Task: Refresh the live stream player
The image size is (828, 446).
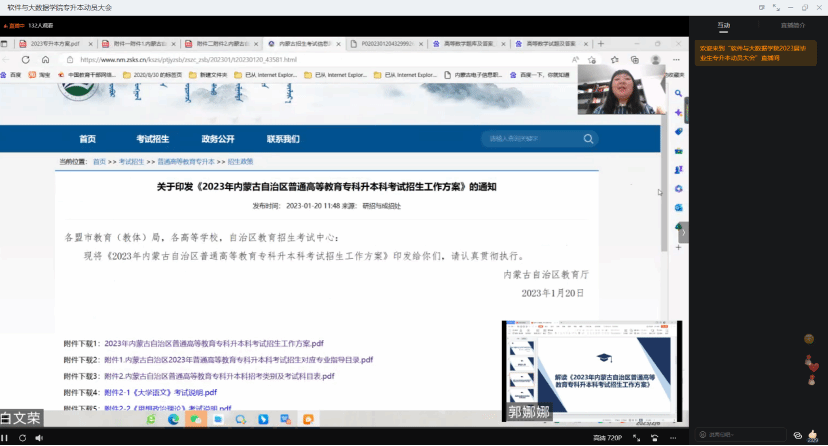Action: [24, 437]
